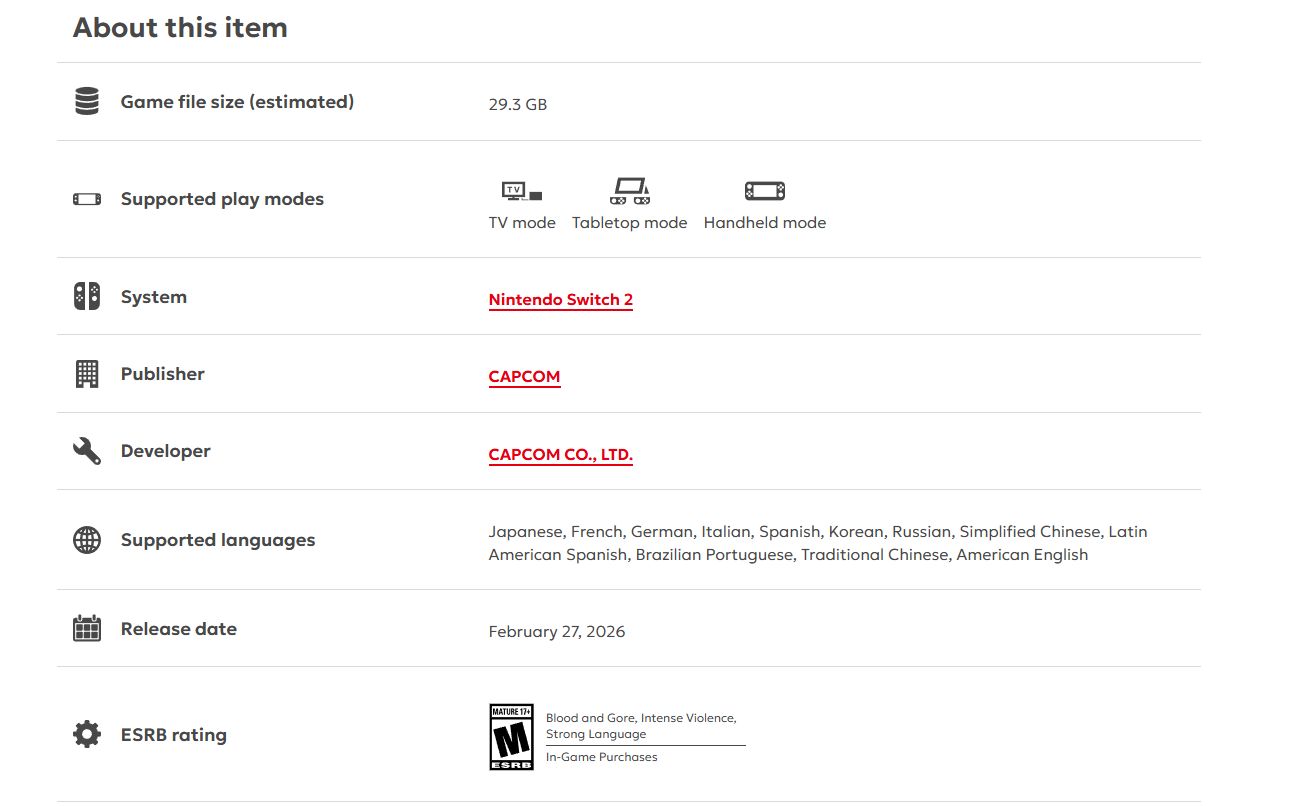The width and height of the screenshot is (1289, 806).
Task: Click the February 27, 2026 release date
Action: click(556, 632)
